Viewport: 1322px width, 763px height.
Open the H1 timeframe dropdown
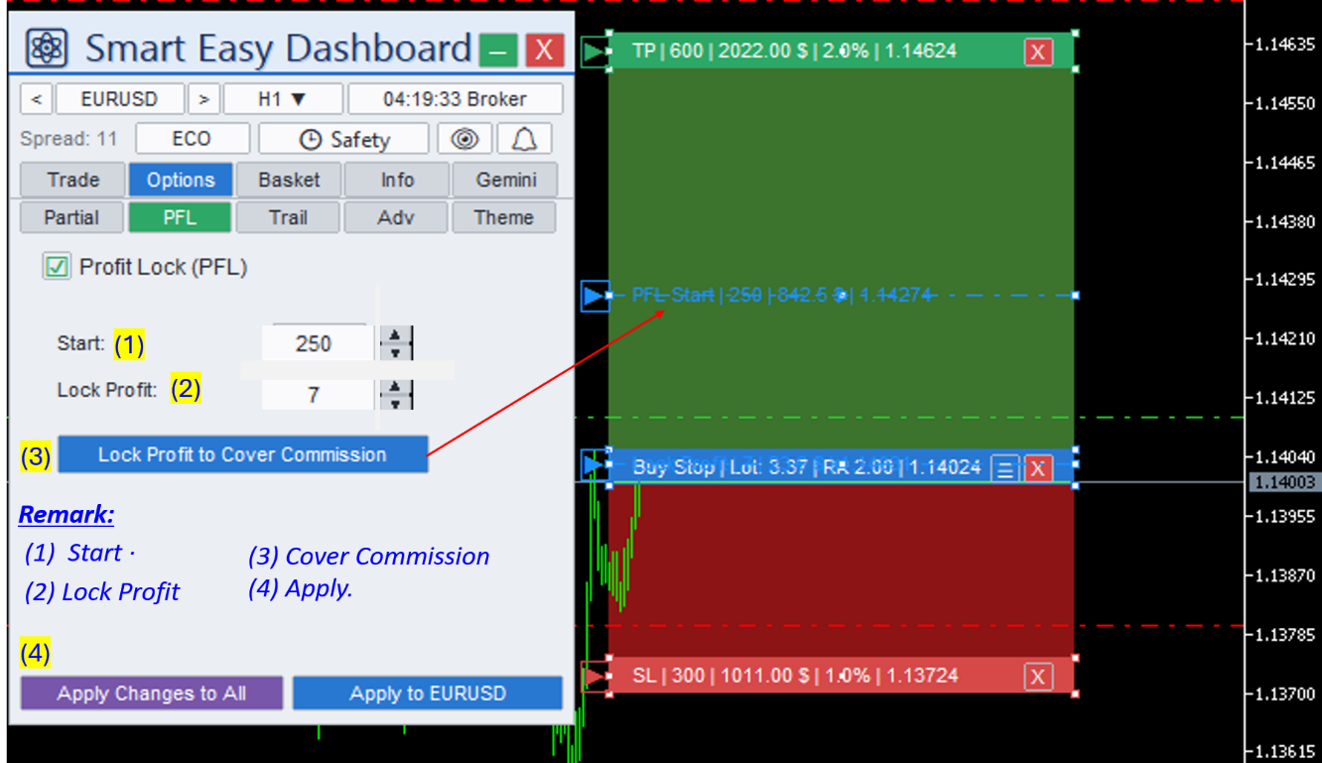[283, 99]
